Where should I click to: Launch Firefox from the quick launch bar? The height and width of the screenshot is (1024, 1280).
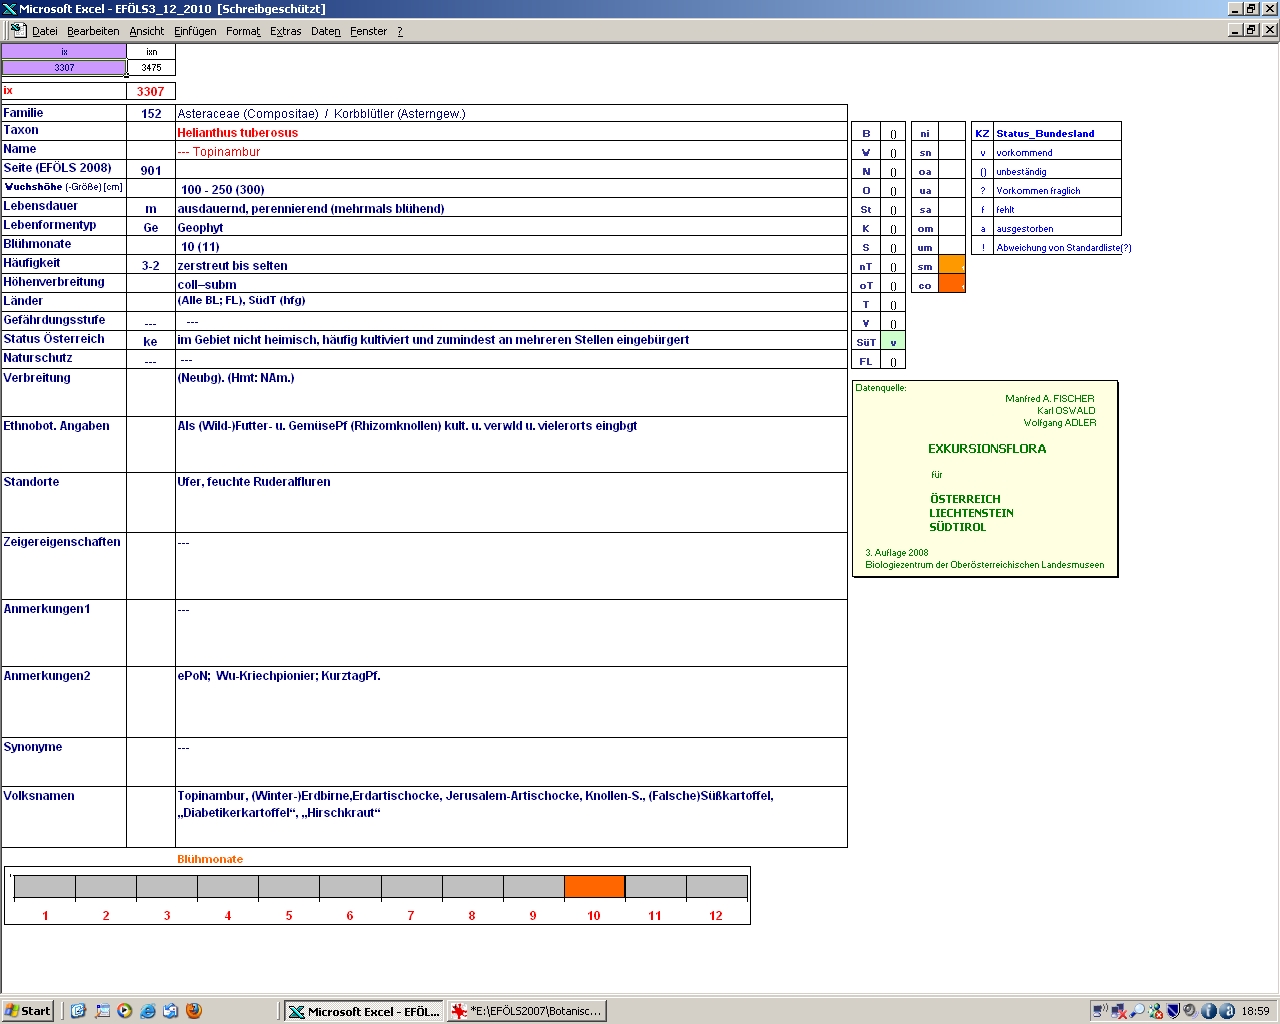(194, 1011)
